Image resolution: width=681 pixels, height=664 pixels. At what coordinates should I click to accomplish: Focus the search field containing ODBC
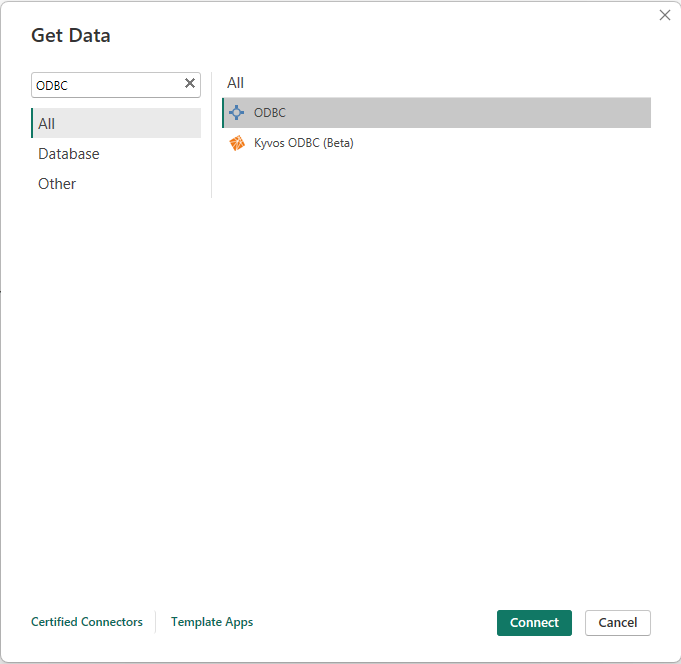(105, 85)
